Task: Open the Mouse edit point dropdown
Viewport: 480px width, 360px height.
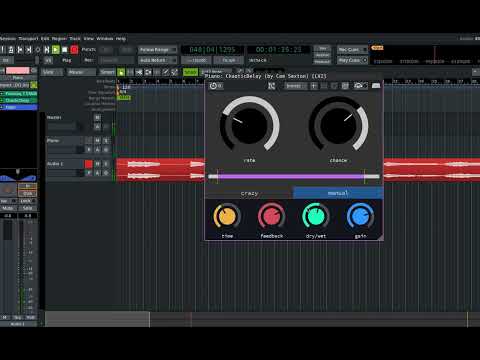Action: pos(81,72)
